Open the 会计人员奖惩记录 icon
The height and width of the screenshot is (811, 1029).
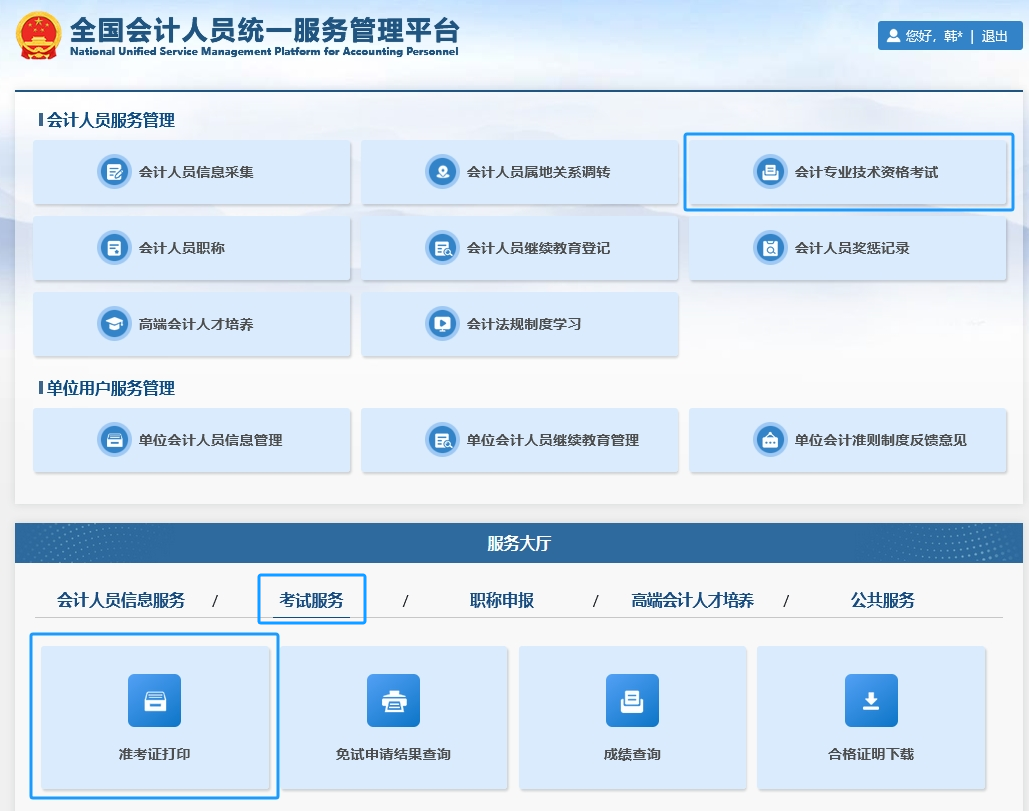pos(771,248)
